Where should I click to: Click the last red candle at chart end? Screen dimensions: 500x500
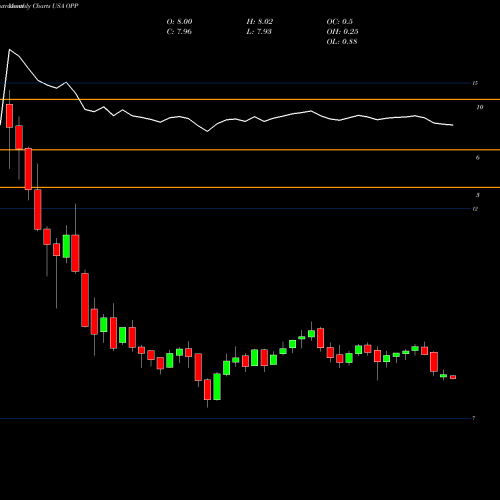[453, 377]
